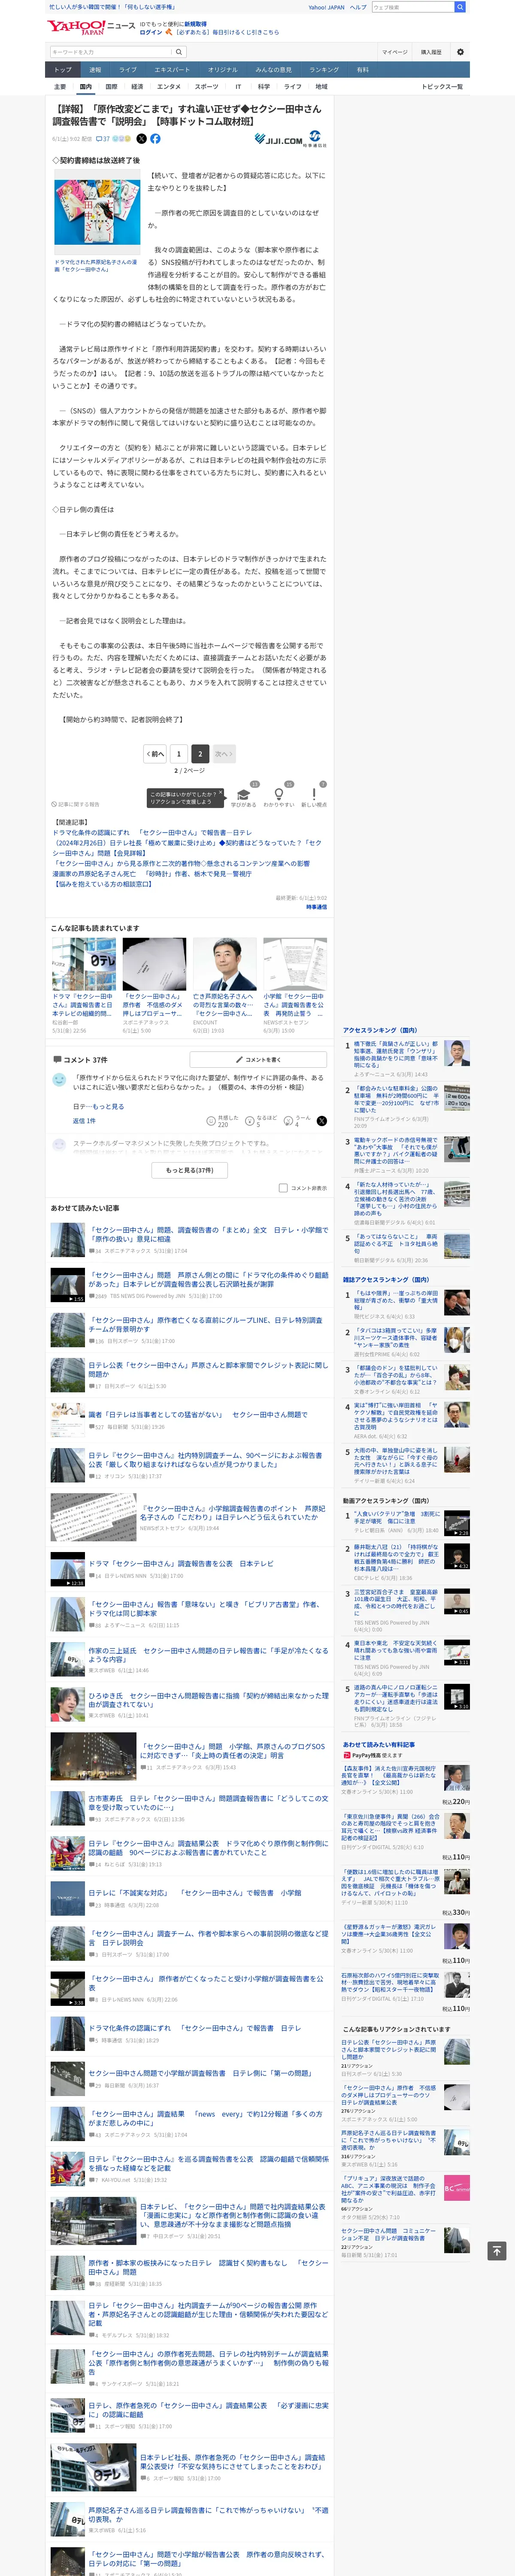Open トピックス一覧 link
This screenshot has height=2576, width=515.
point(442,87)
